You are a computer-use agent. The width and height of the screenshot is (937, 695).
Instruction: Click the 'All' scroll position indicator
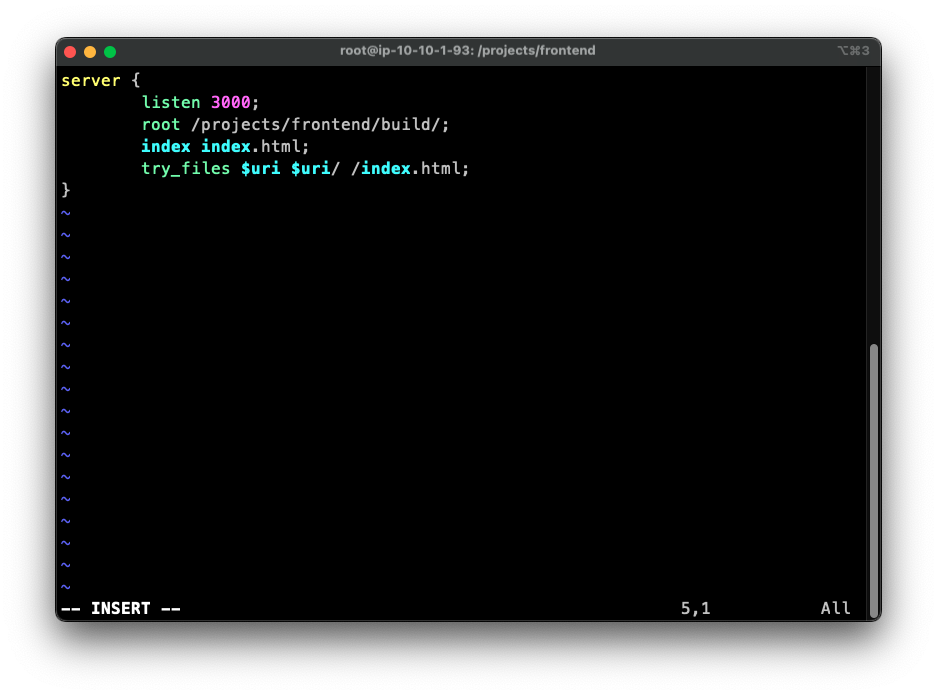tap(835, 608)
